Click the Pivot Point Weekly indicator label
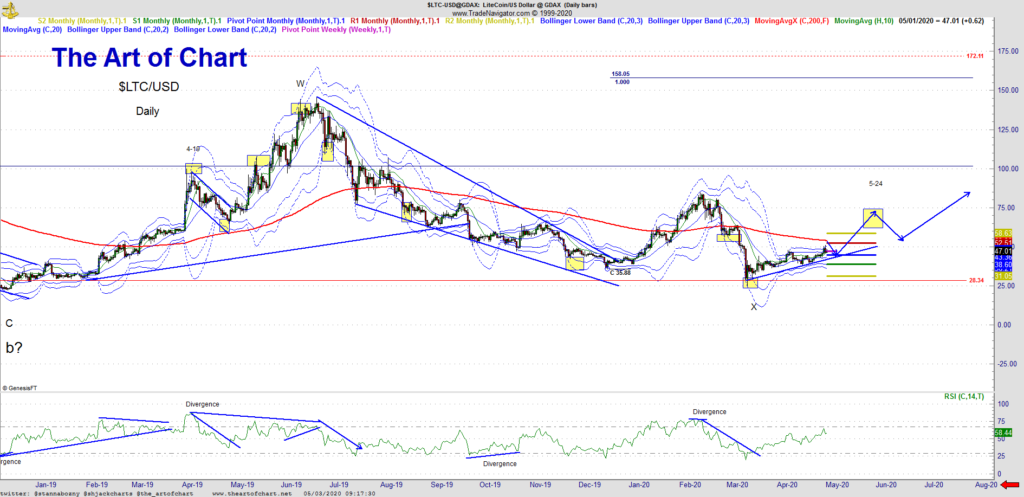The height and width of the screenshot is (497, 1024). click(337, 30)
